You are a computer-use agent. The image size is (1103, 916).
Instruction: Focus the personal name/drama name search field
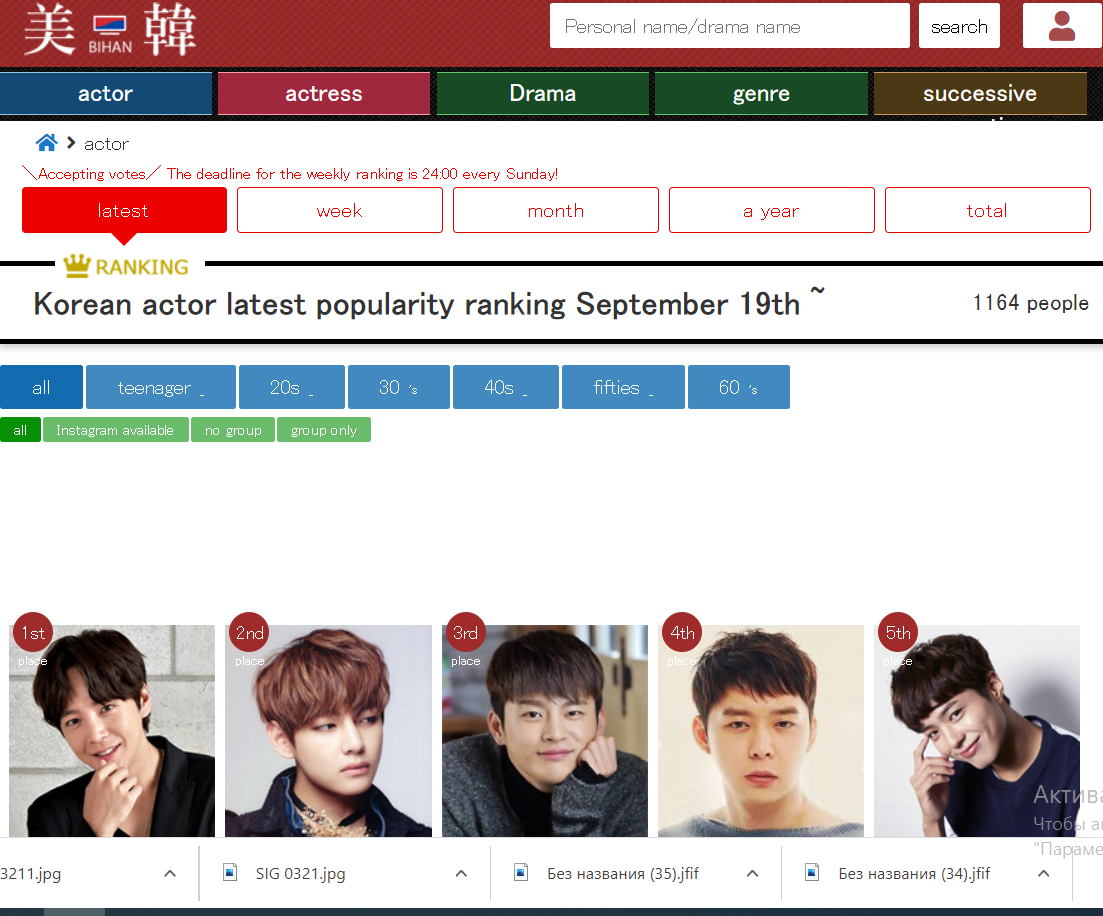[x=729, y=26]
